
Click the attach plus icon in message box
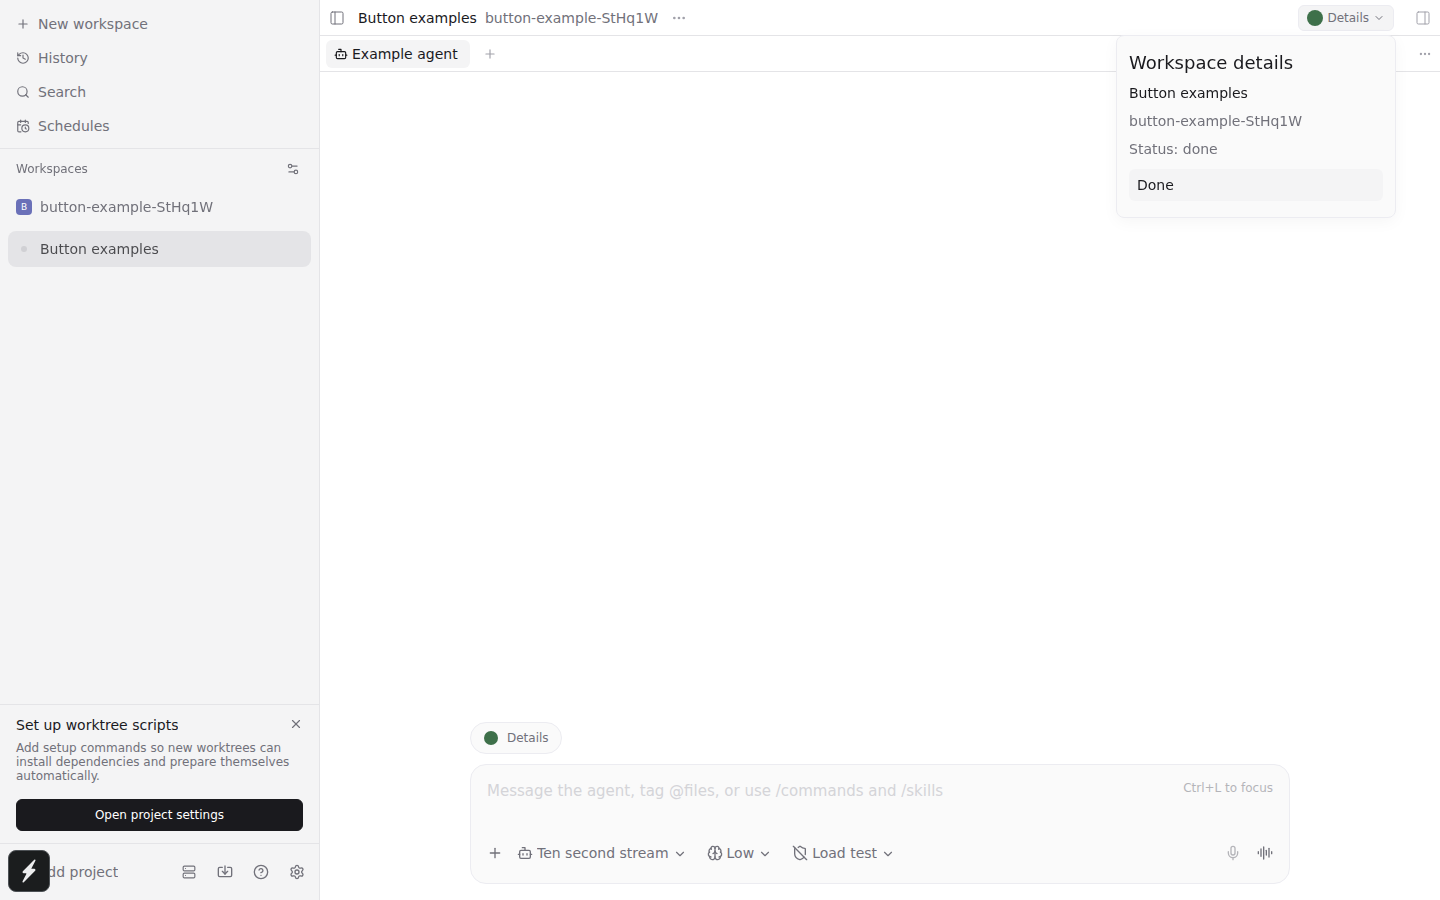[495, 853]
